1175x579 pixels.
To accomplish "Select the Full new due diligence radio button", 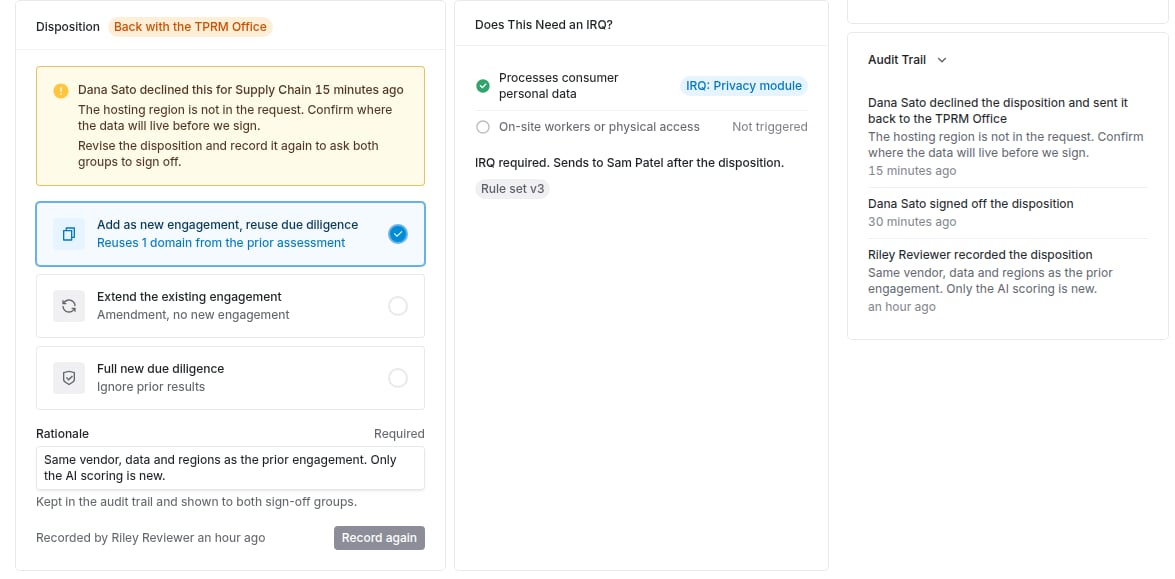I will 398,378.
